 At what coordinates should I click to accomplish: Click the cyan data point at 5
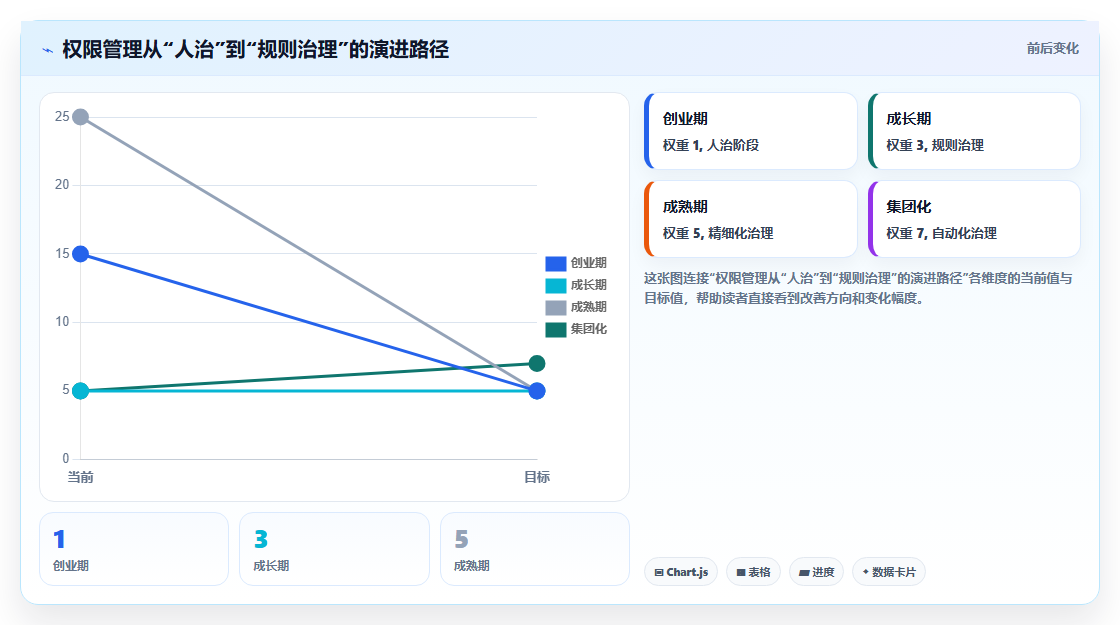[81, 391]
